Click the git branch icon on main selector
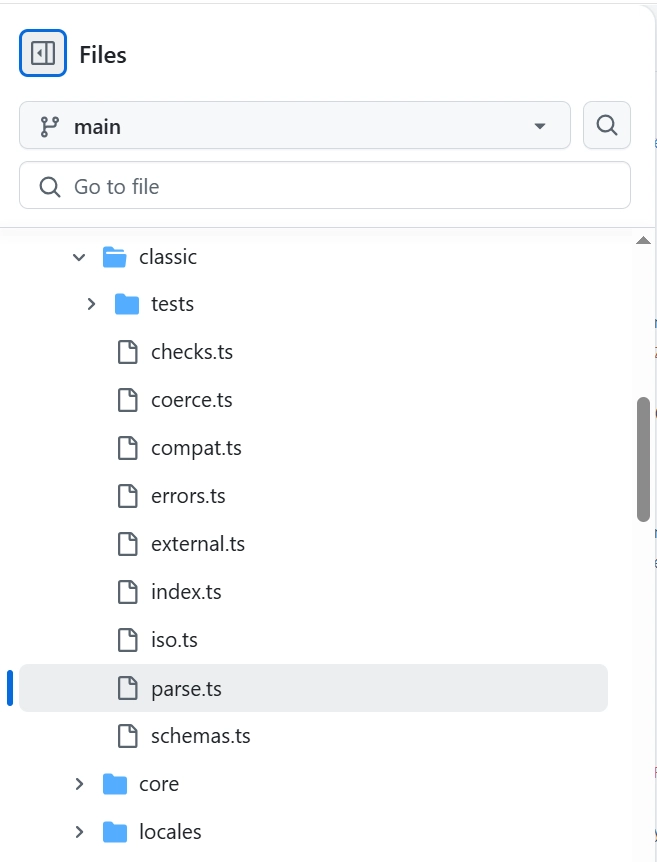The height and width of the screenshot is (862, 657). (x=49, y=126)
